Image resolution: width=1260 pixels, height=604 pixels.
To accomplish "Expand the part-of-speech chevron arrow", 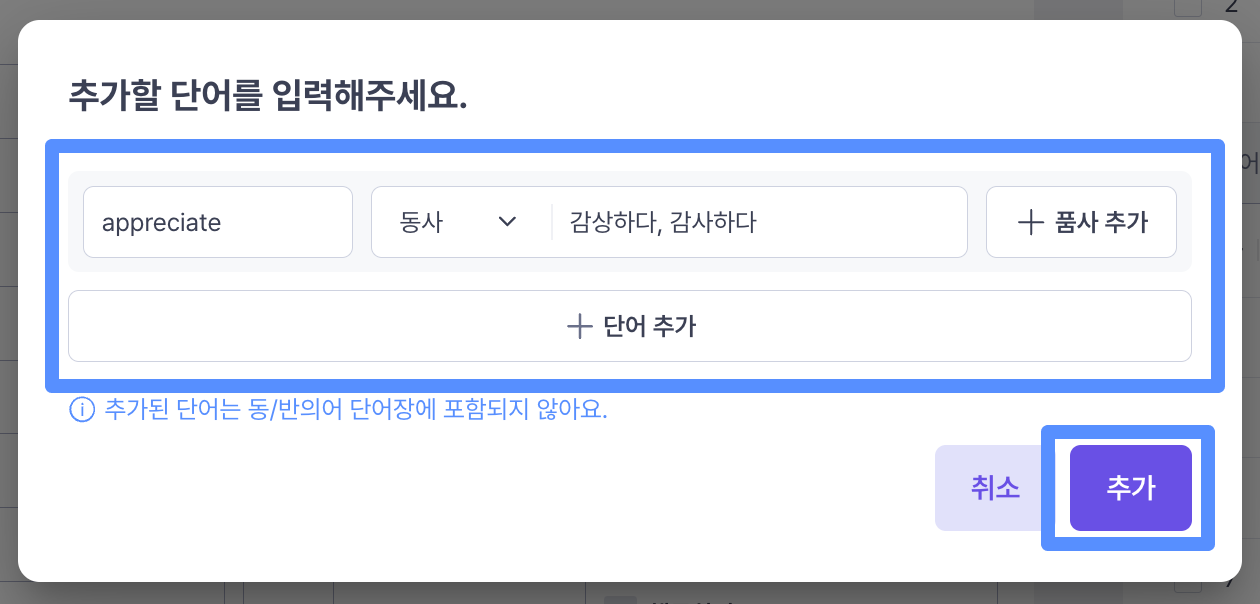I will tap(507, 222).
